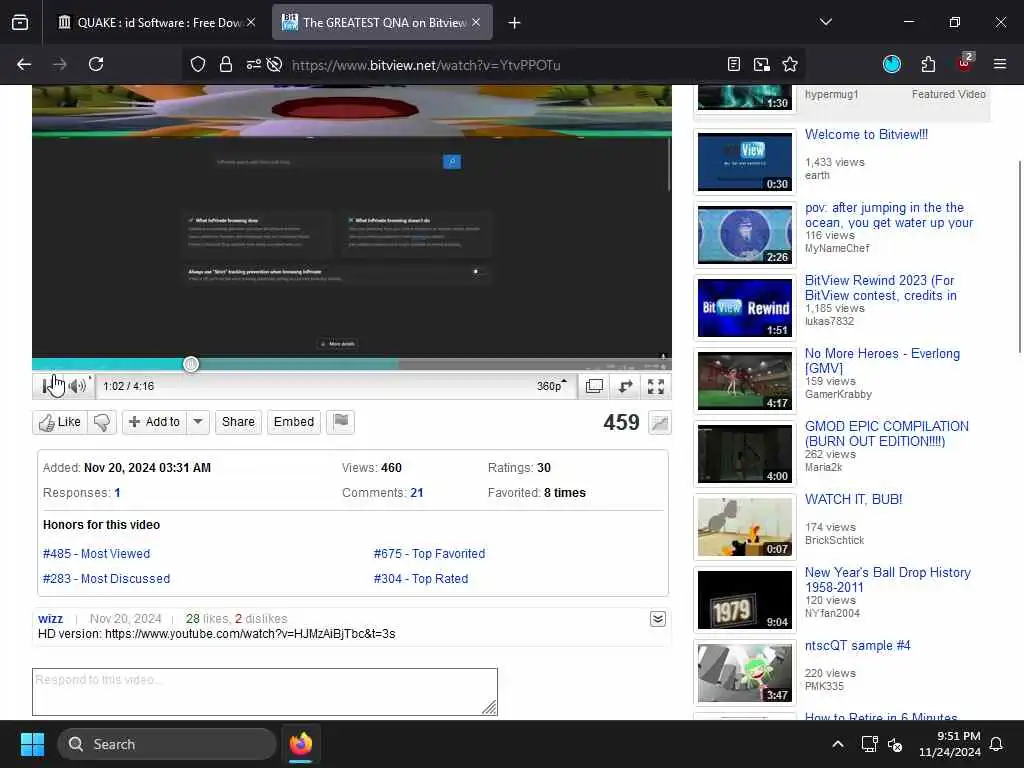The image size is (1024, 768).
Task: Open ntscQT sample #4 video link
Action: click(857, 646)
